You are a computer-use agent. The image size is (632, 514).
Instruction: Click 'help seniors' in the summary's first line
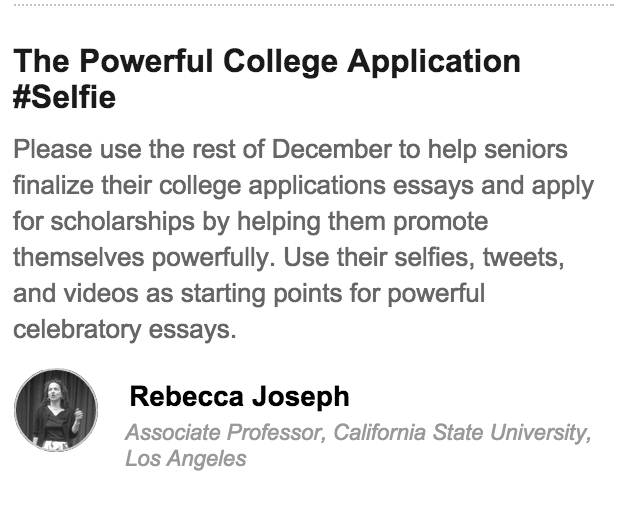pos(497,150)
